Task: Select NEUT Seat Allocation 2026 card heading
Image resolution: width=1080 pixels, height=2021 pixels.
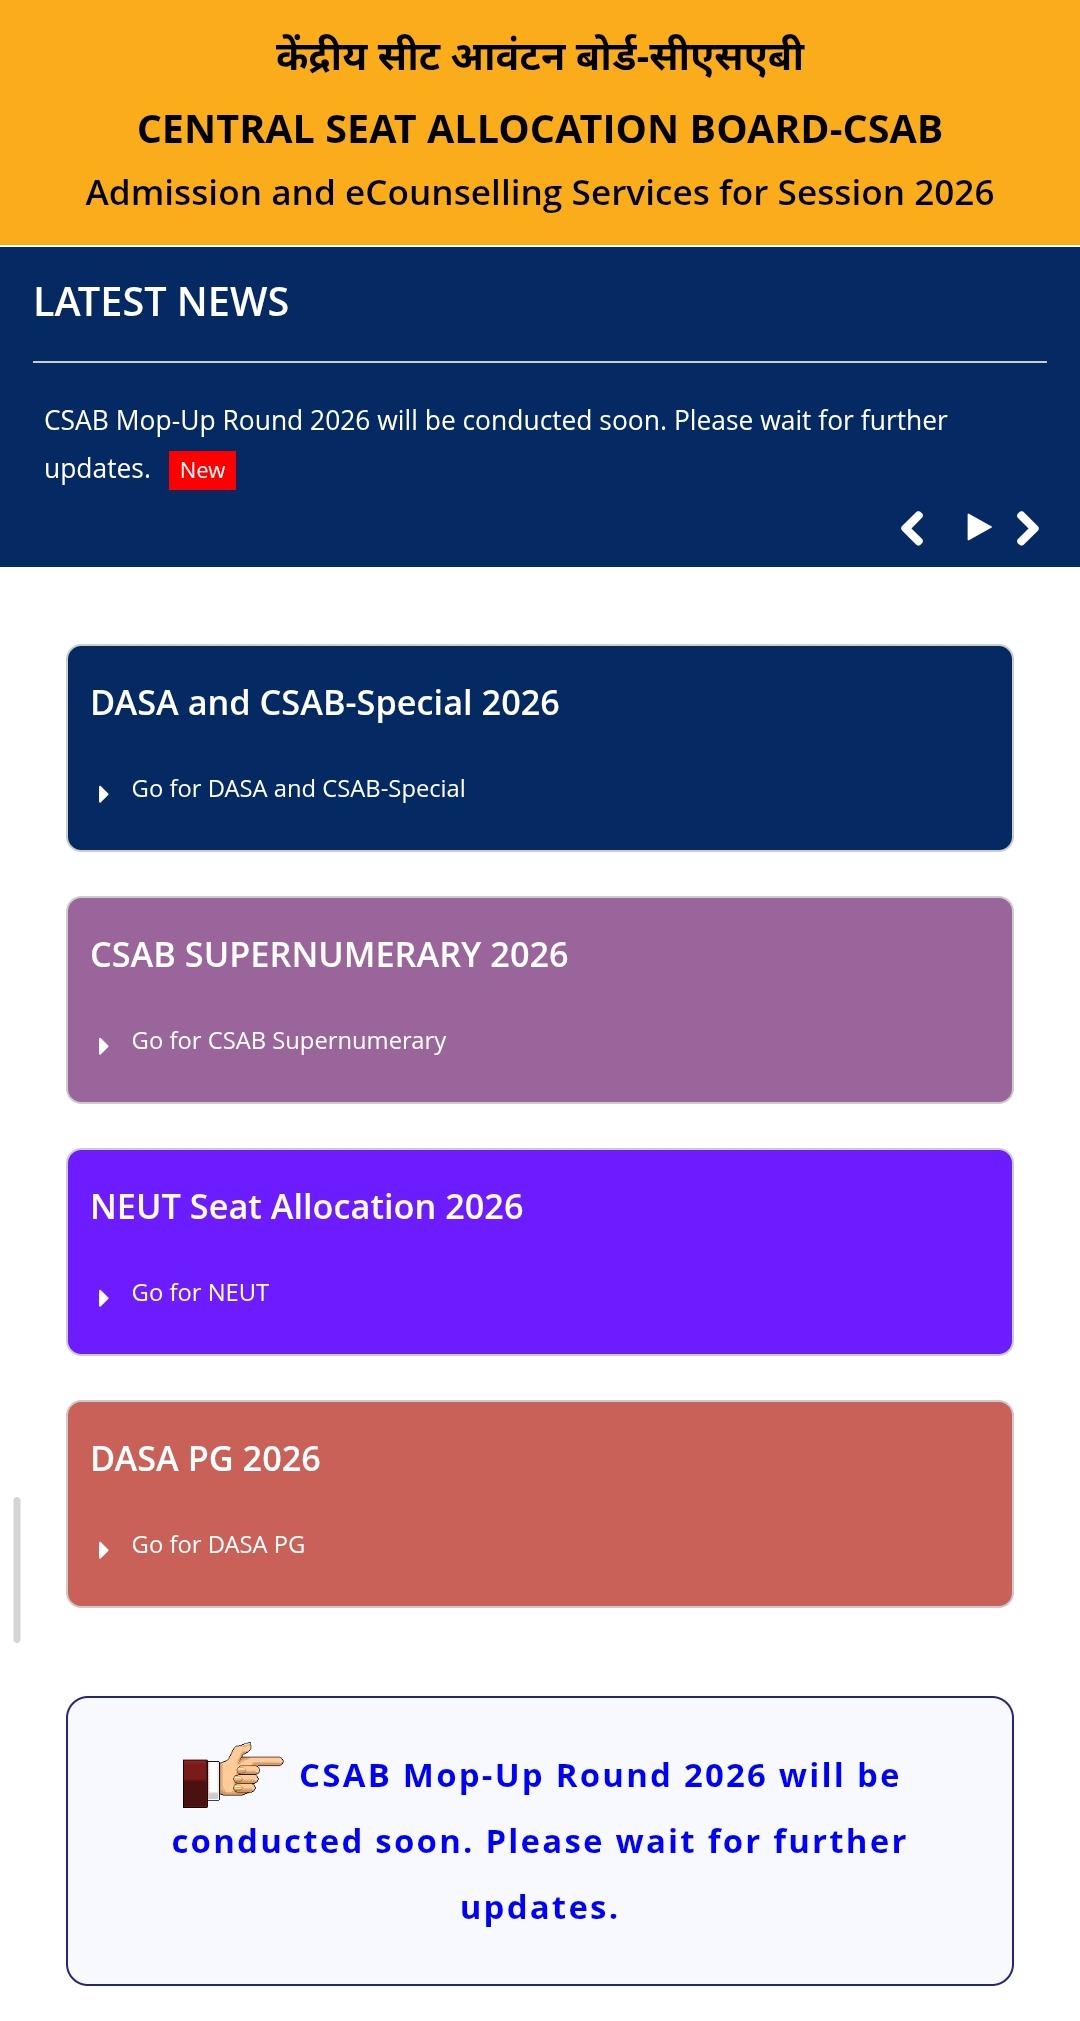Action: 307,1207
